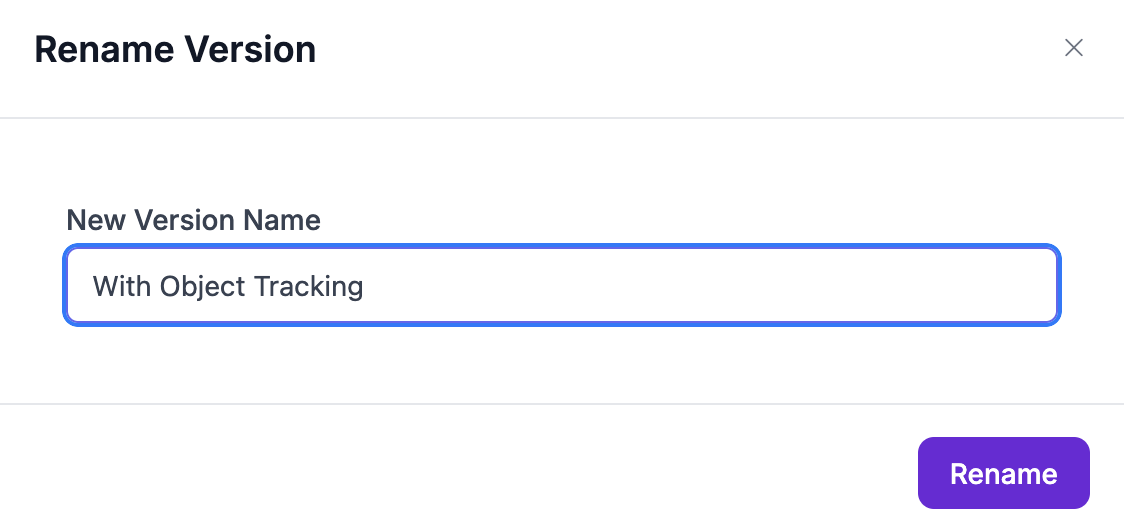
Task: Dismiss the dialog with the X icon
Action: point(1074,48)
